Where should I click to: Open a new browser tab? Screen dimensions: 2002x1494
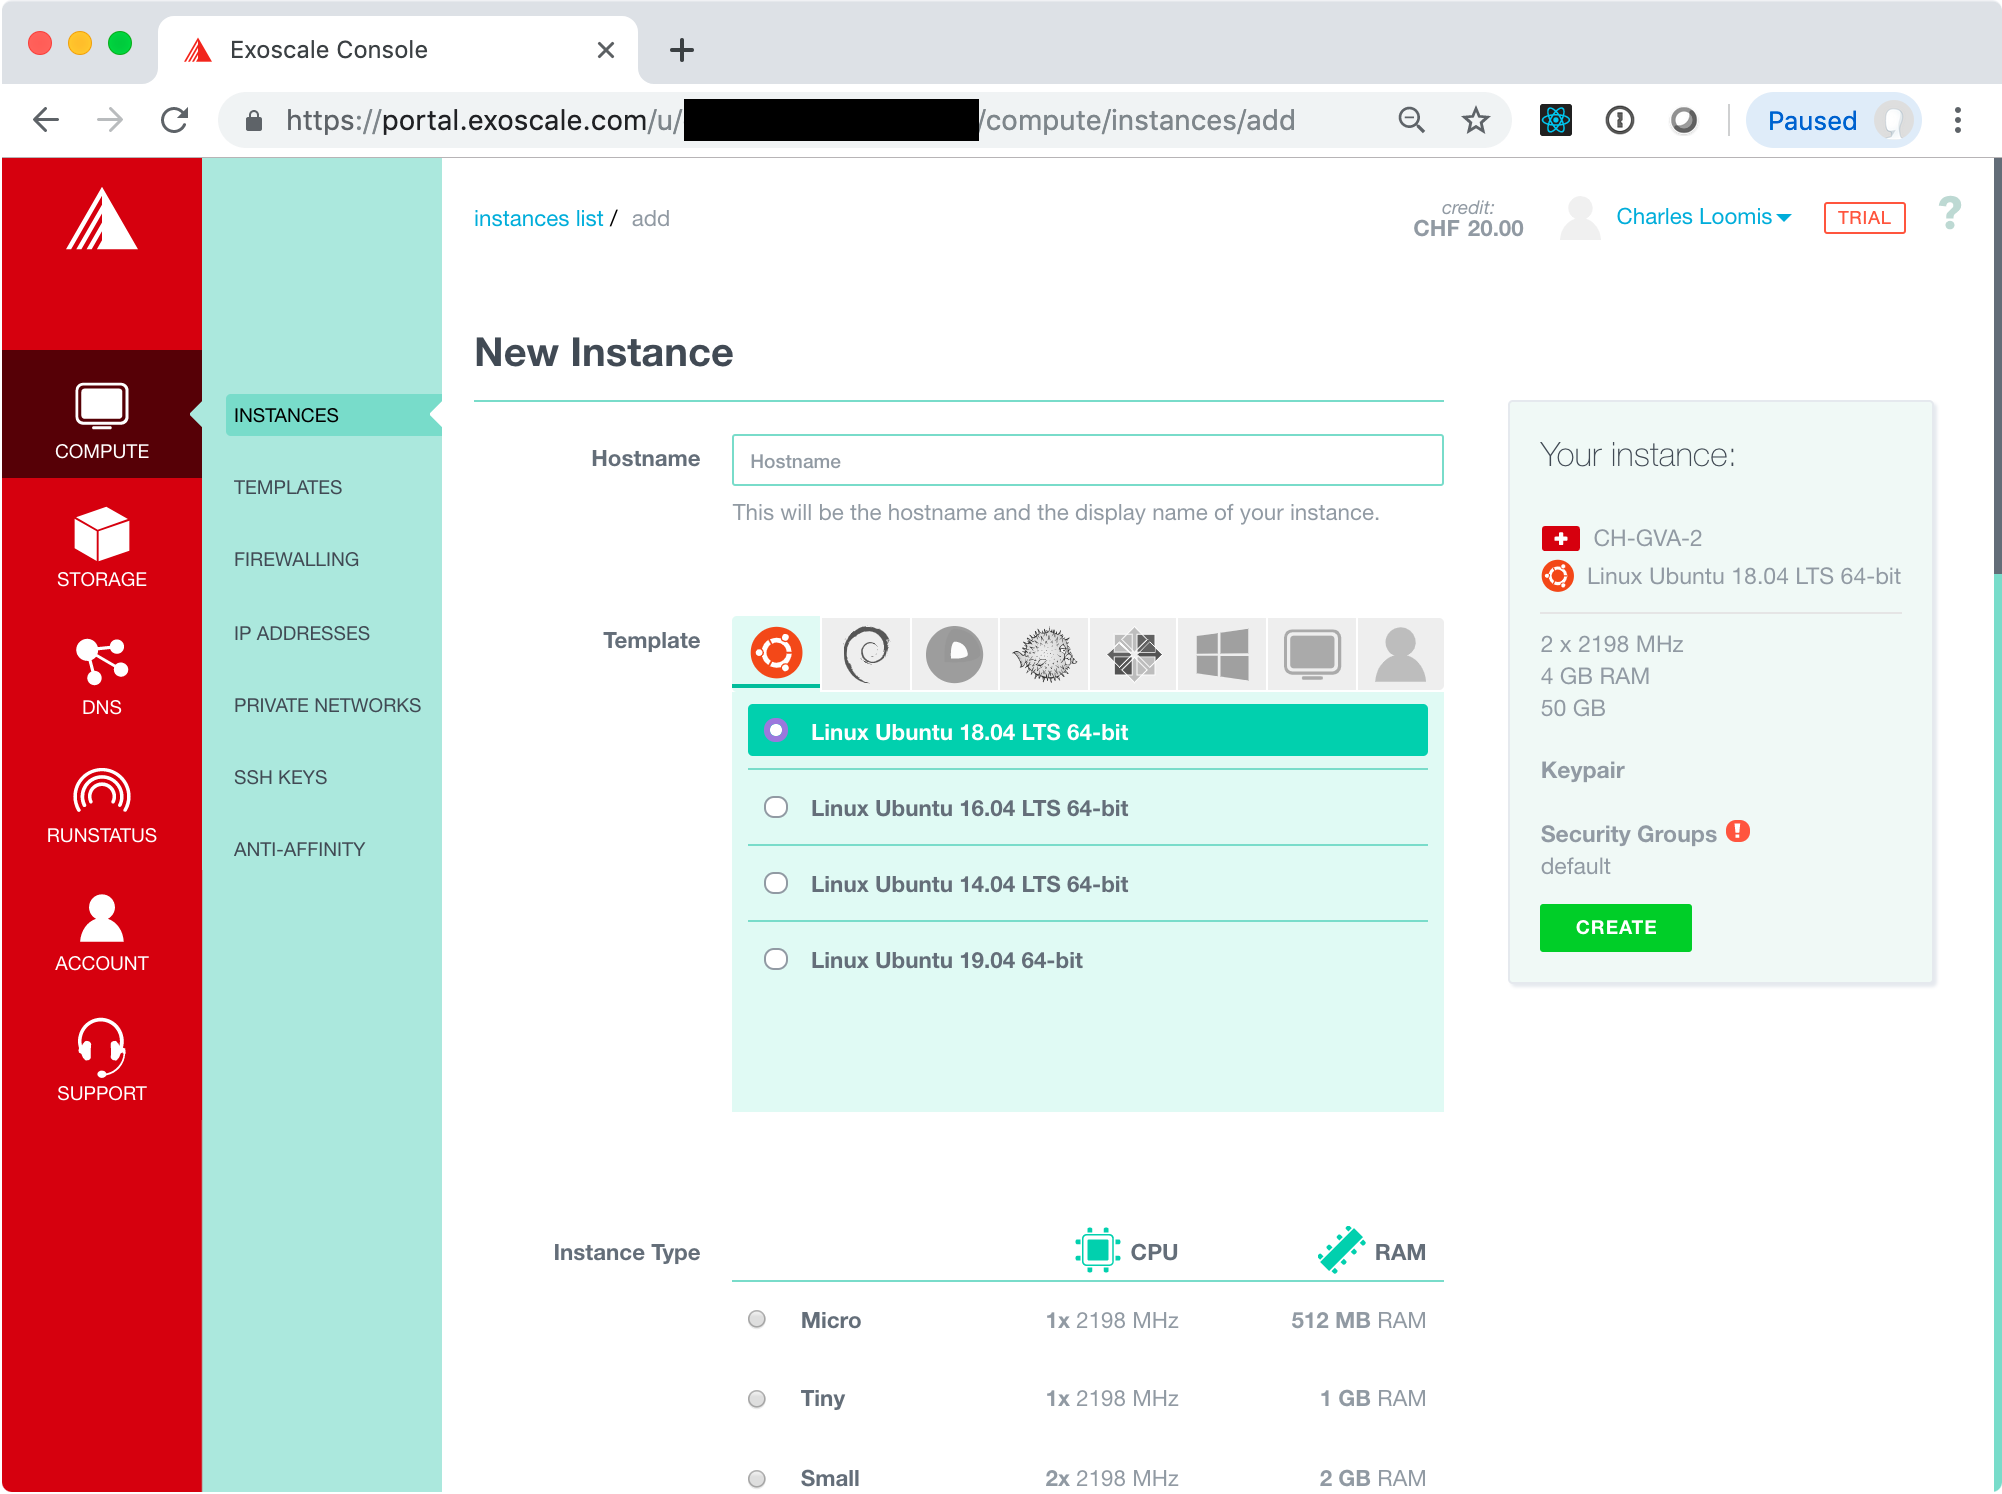tap(682, 49)
